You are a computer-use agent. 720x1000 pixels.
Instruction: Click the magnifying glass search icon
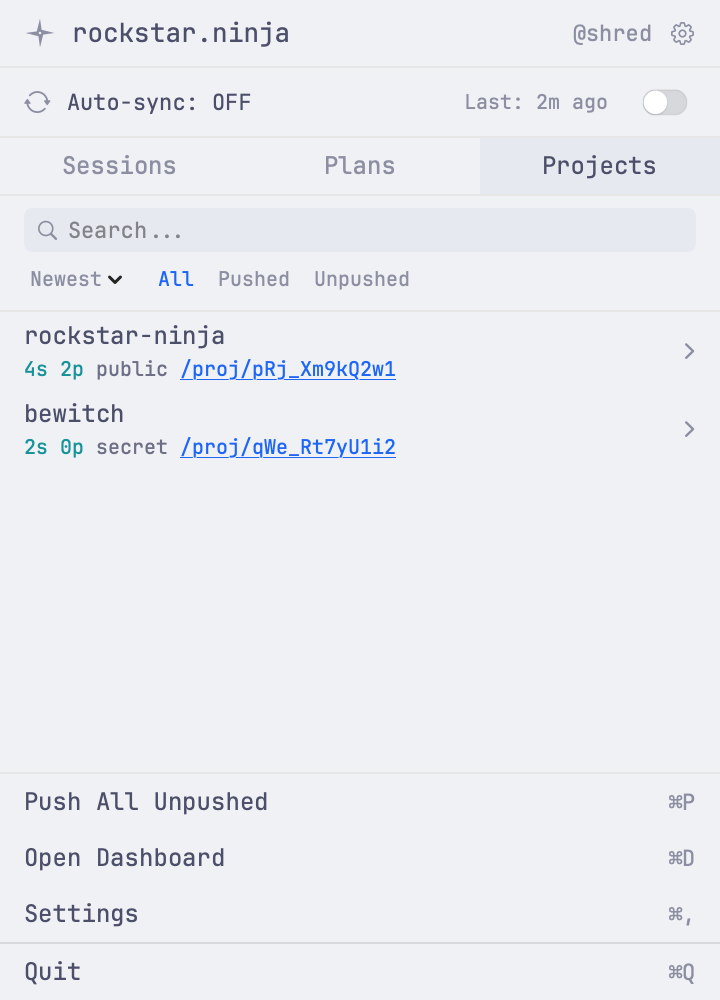click(47, 230)
